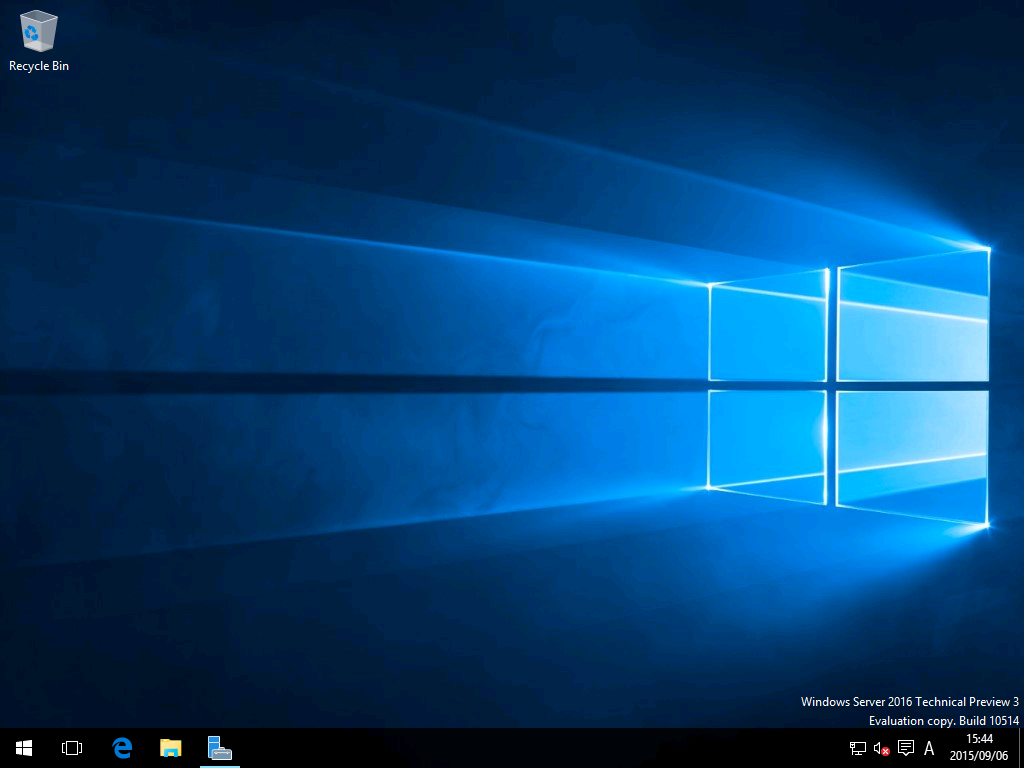Open the Action Center notifications icon
This screenshot has width=1024, height=768.
(x=906, y=748)
